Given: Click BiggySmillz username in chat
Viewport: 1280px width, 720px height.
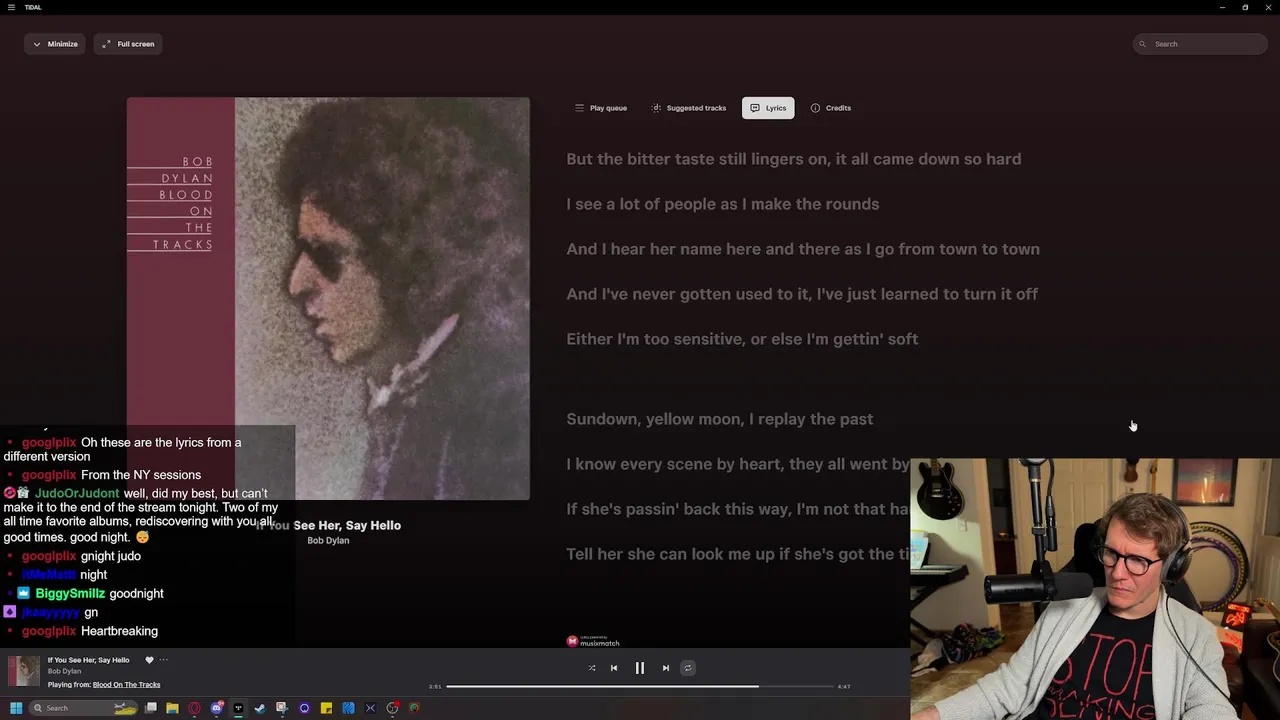Looking at the screenshot, I should point(70,593).
